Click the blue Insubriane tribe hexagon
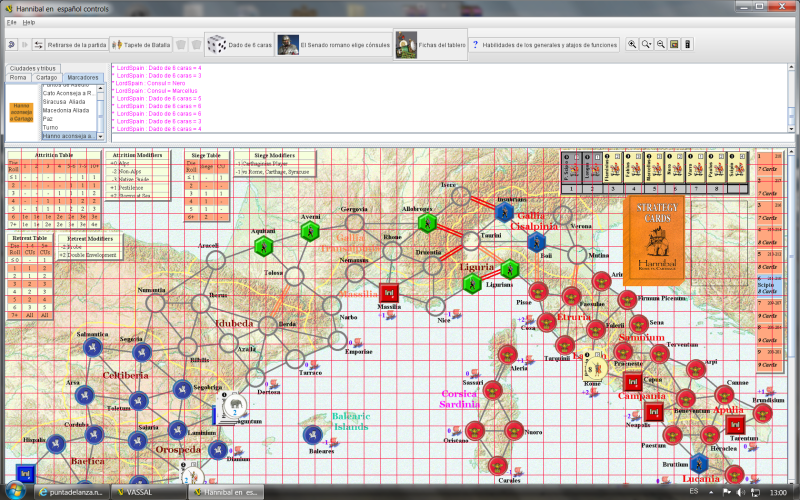 tap(505, 212)
